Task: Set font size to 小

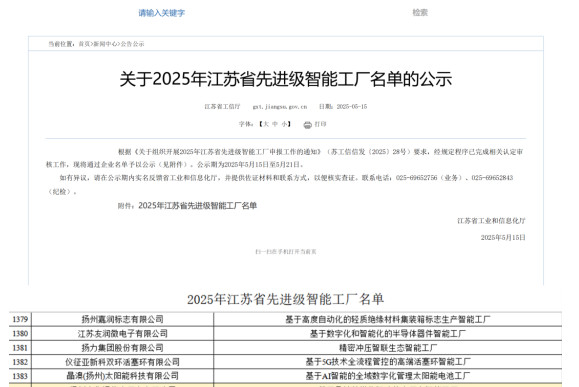Action: click(x=284, y=124)
